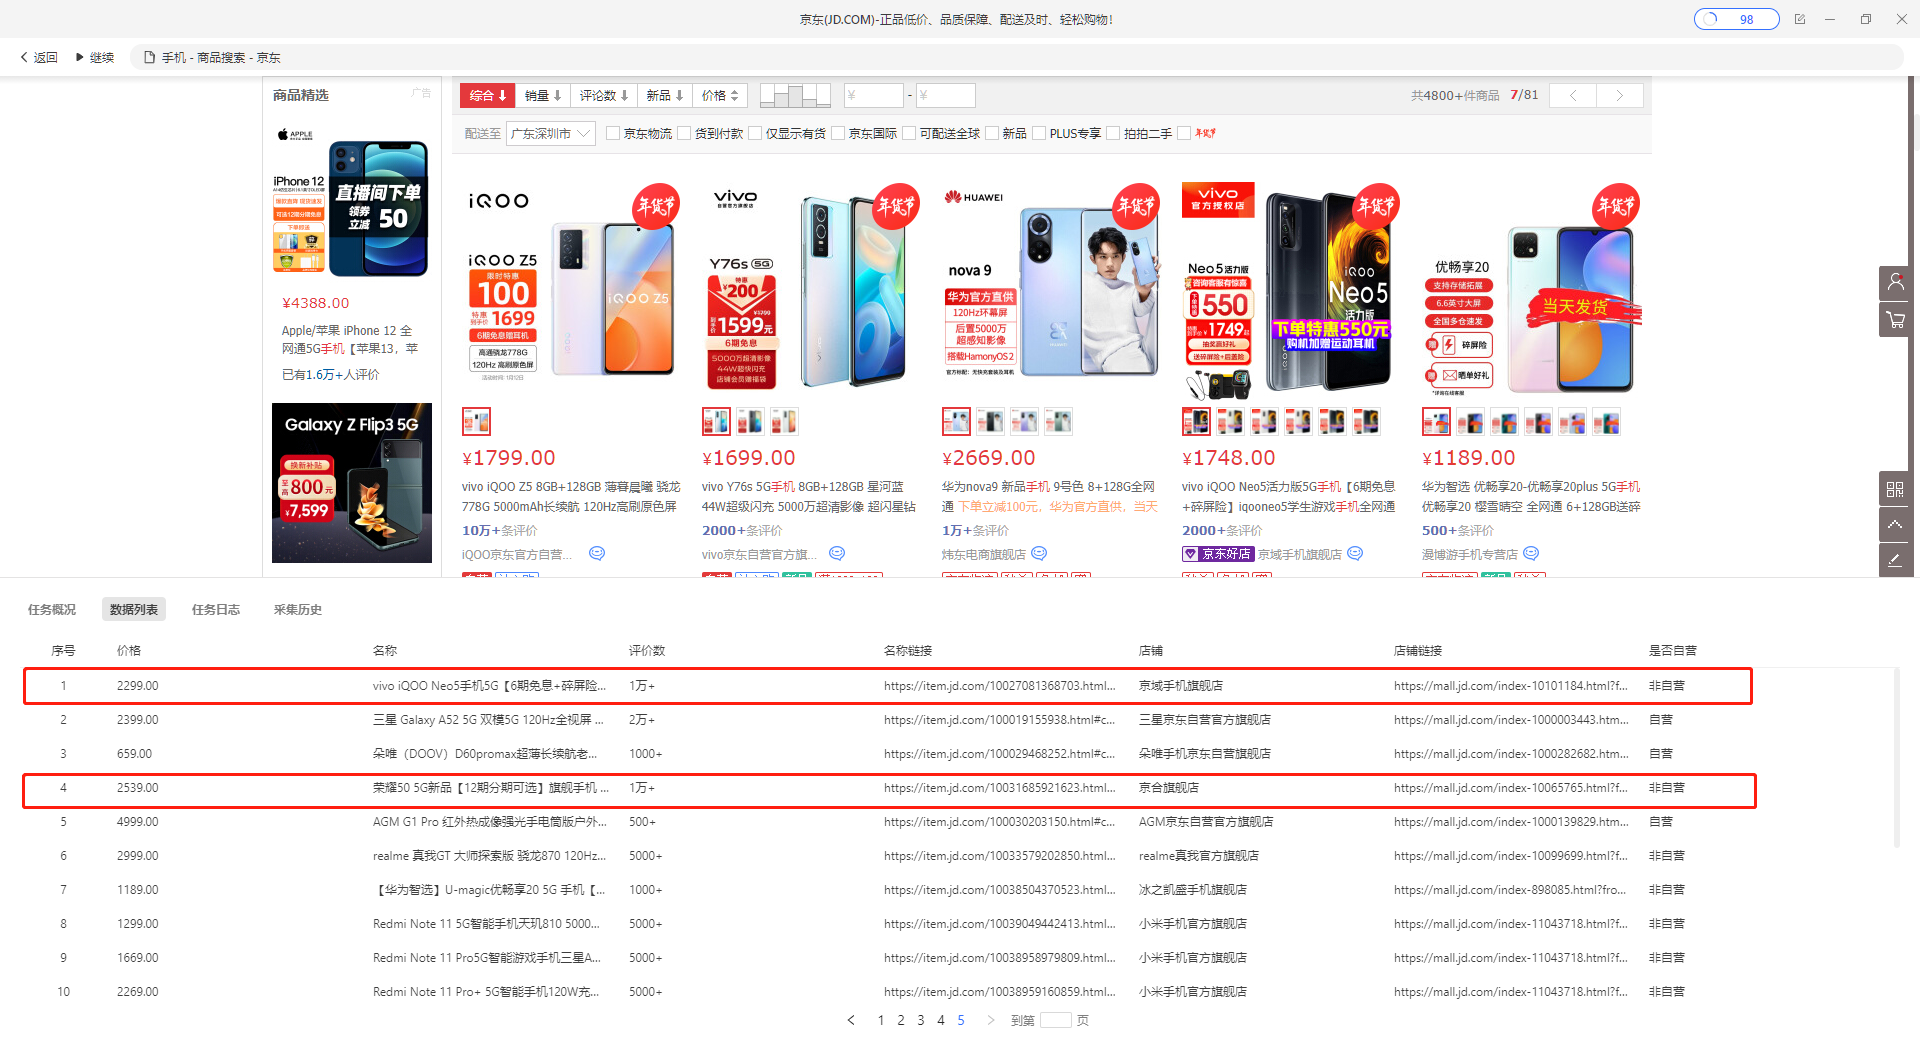The height and width of the screenshot is (1040, 1920).
Task: Click chat icon beside iQOO京东官方自营 store
Action: tap(597, 553)
